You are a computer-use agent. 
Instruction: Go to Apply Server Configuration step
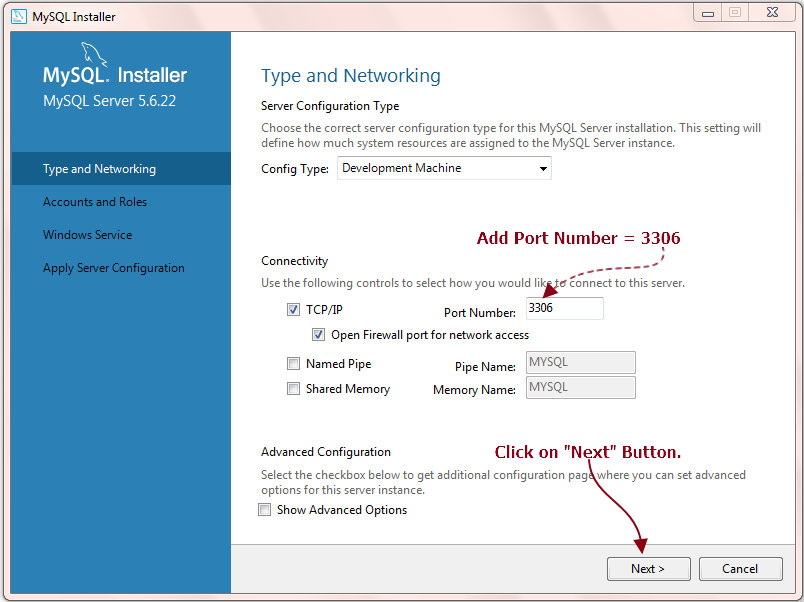click(114, 268)
